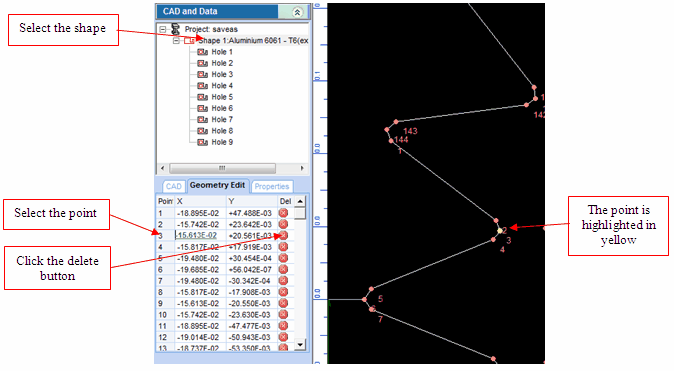Select Shape 1:Aluminium 6061 tree item

click(x=254, y=41)
